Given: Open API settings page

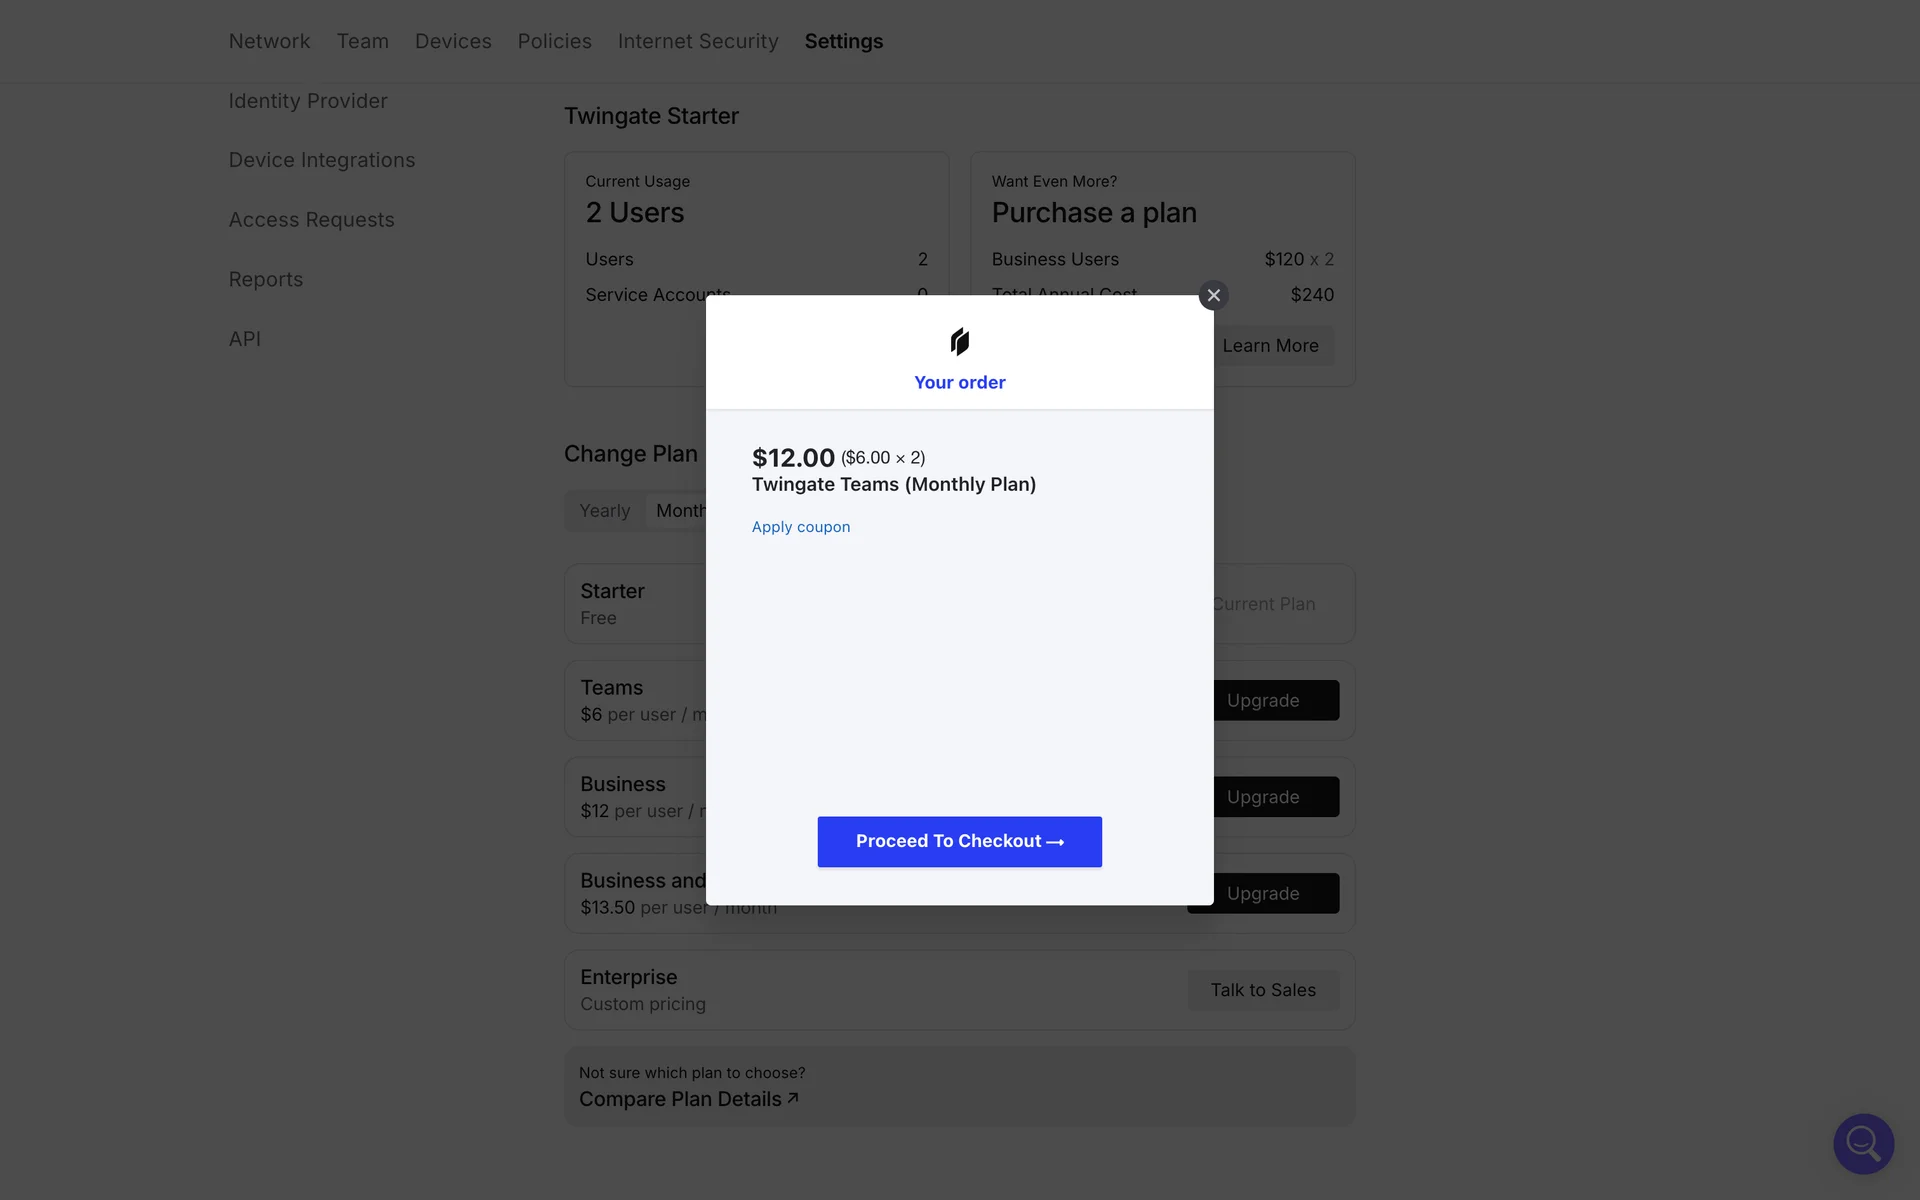Looking at the screenshot, I should click(x=244, y=339).
